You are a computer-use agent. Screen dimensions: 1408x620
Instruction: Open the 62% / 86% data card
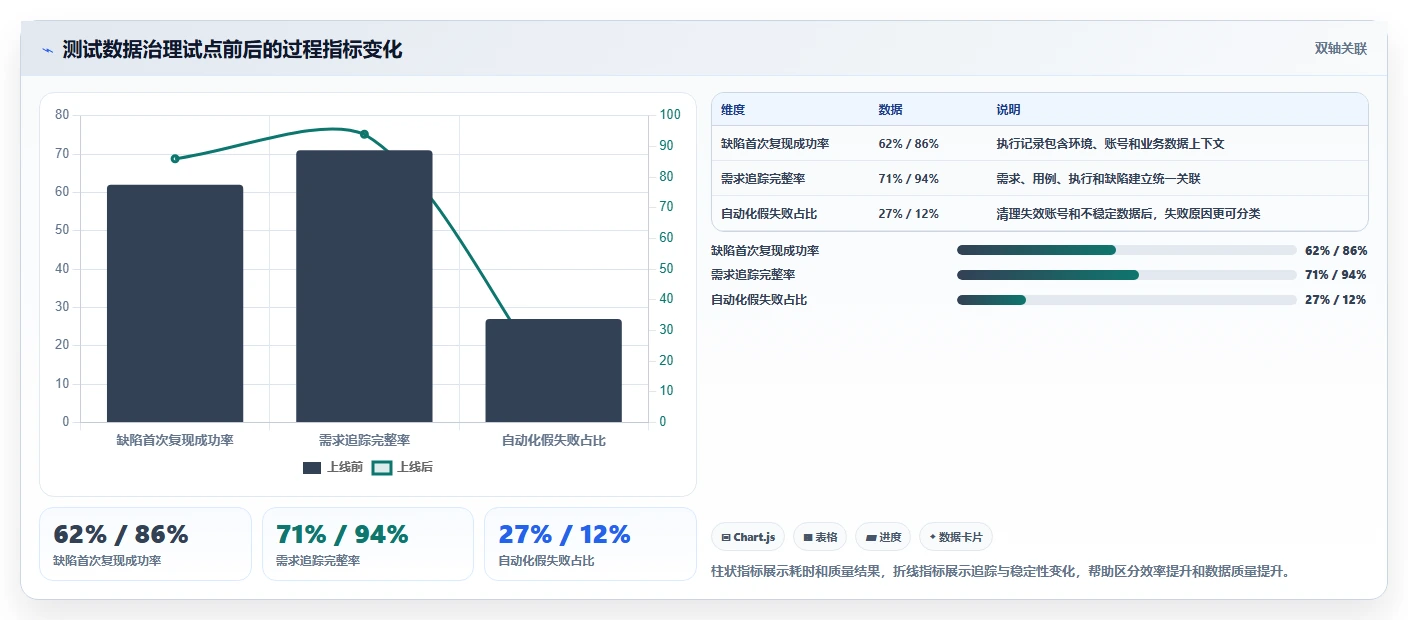(145, 544)
